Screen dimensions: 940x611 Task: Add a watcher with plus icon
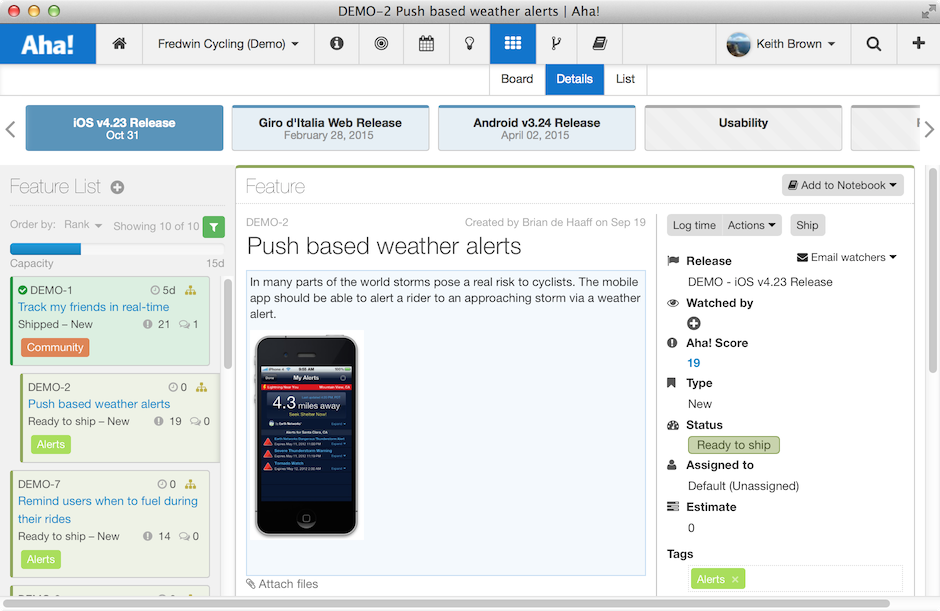[x=694, y=323]
